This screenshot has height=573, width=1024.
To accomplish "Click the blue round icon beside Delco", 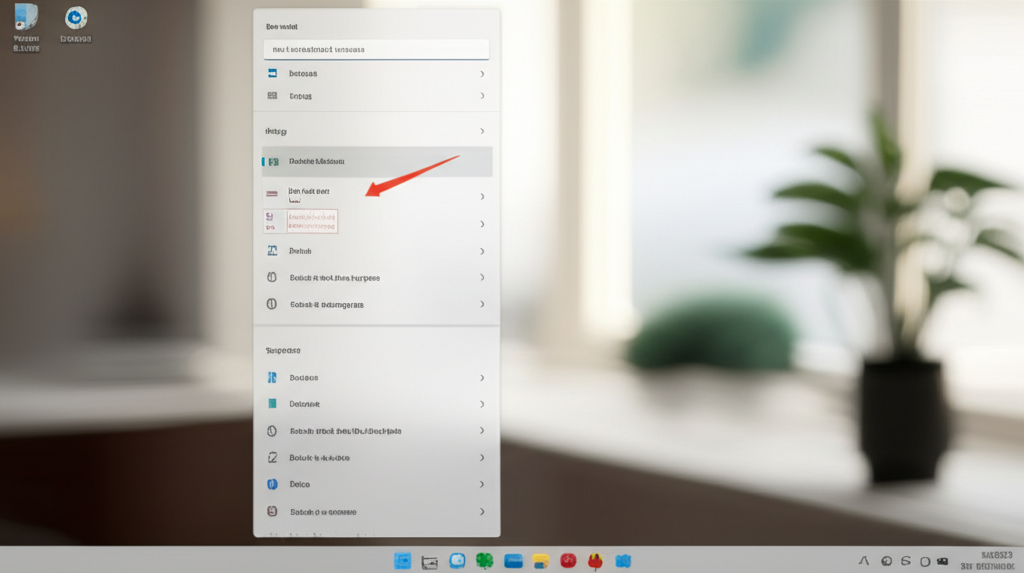I will coord(271,484).
